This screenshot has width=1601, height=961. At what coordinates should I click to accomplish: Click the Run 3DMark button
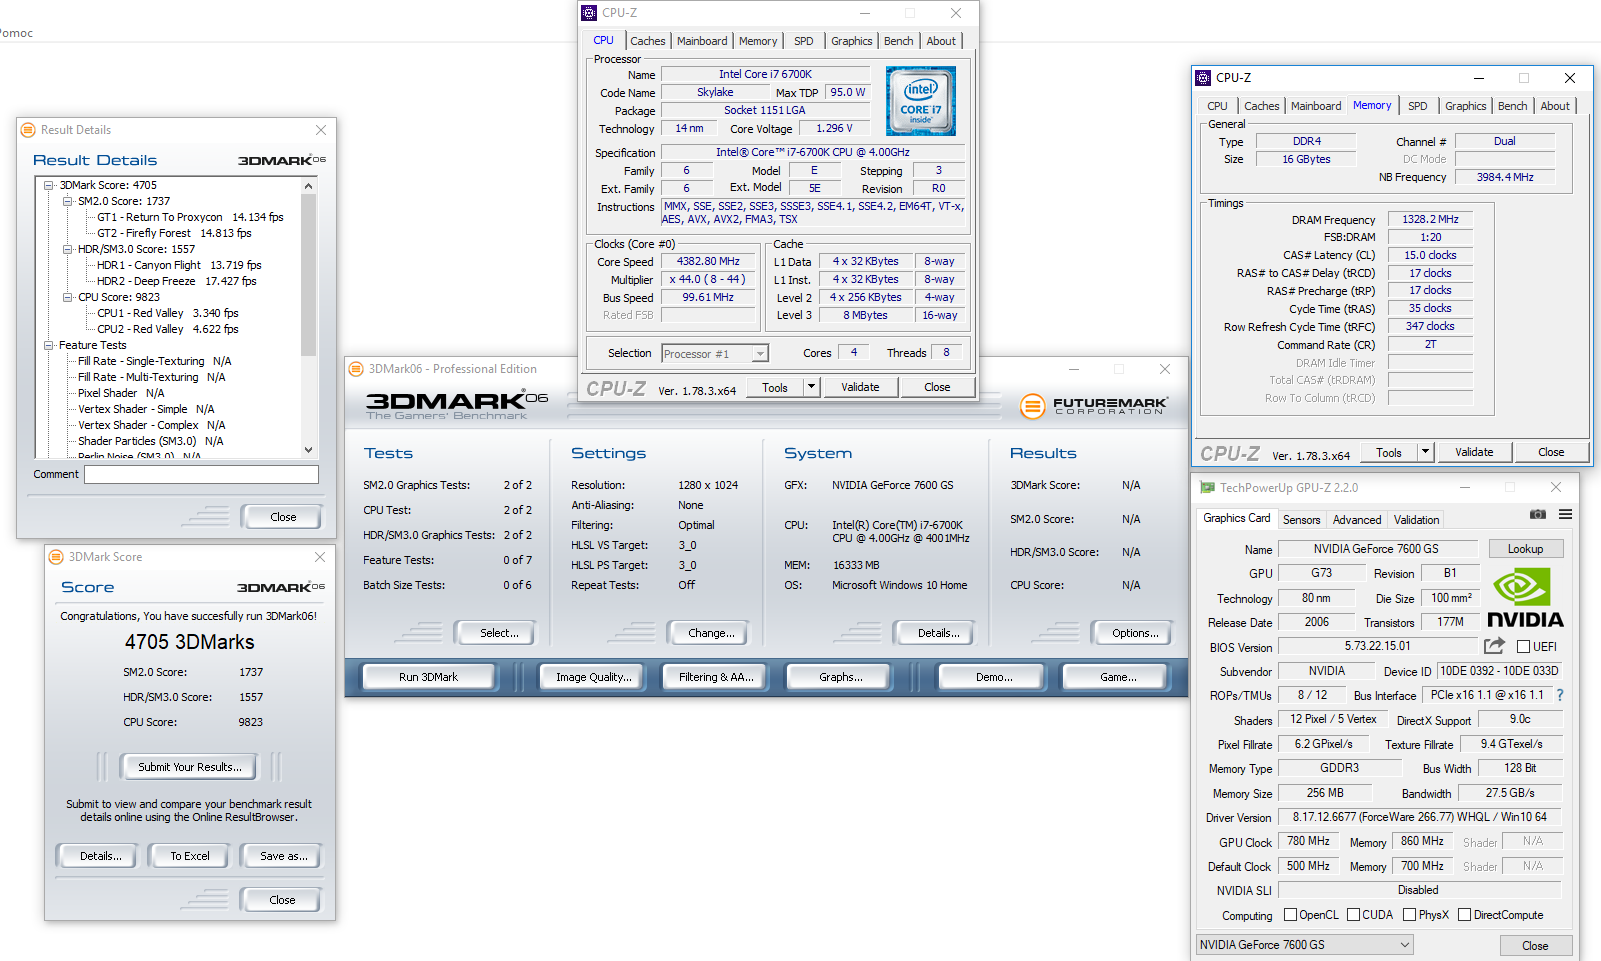pos(428,677)
